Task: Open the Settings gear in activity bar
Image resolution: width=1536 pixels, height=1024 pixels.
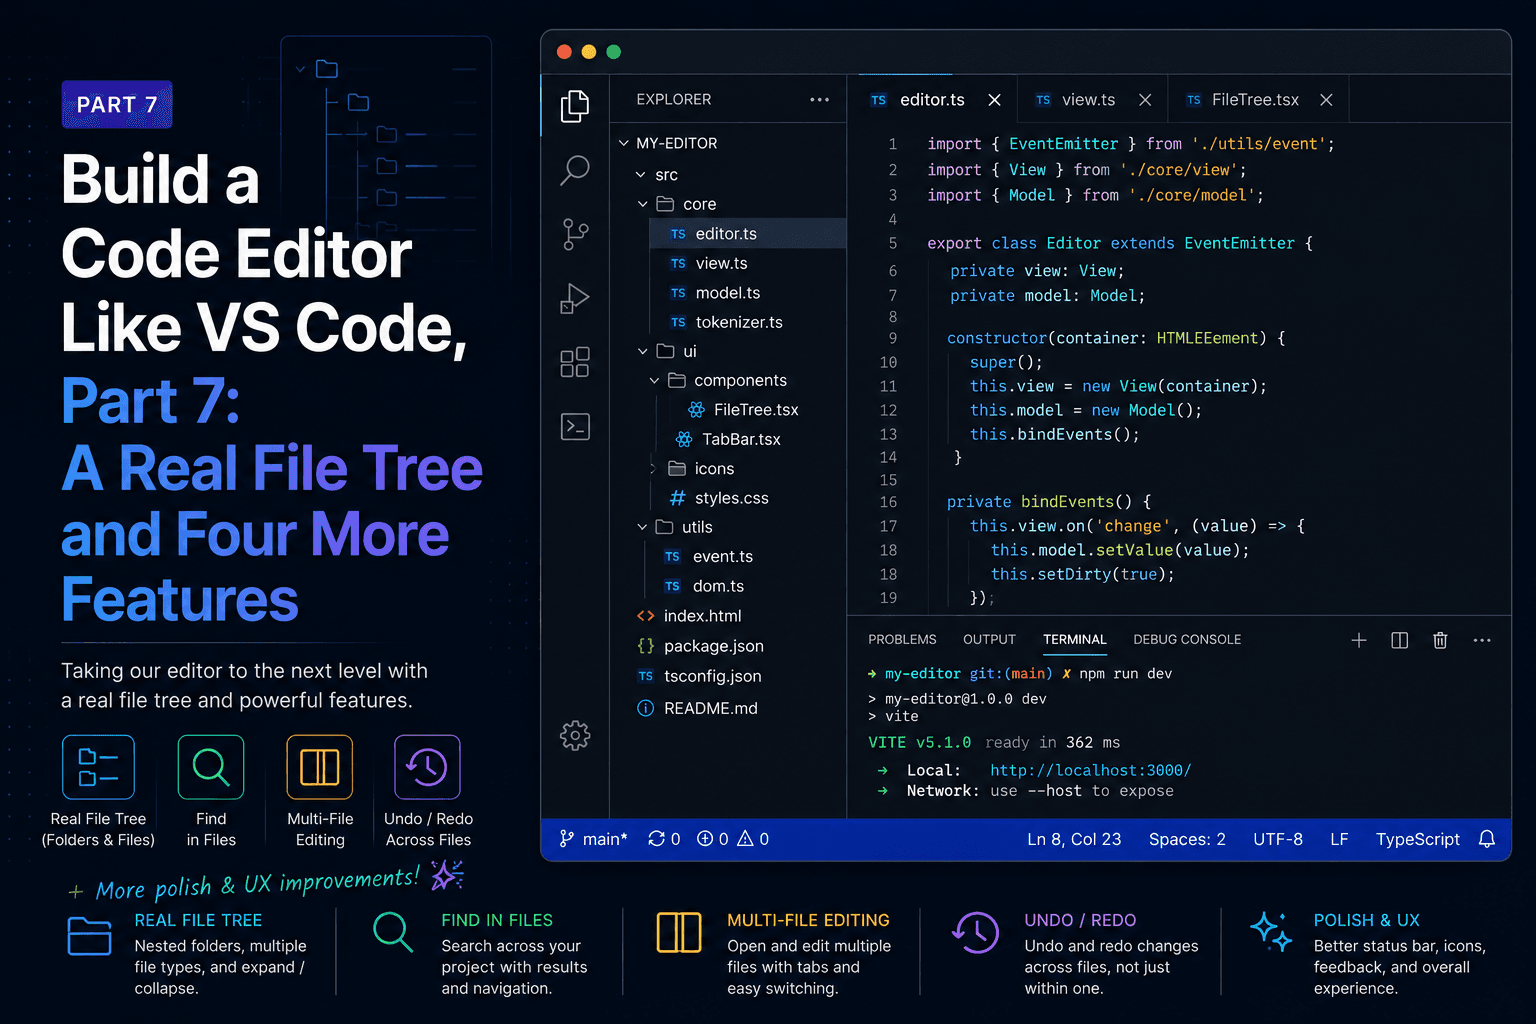Action: [575, 736]
